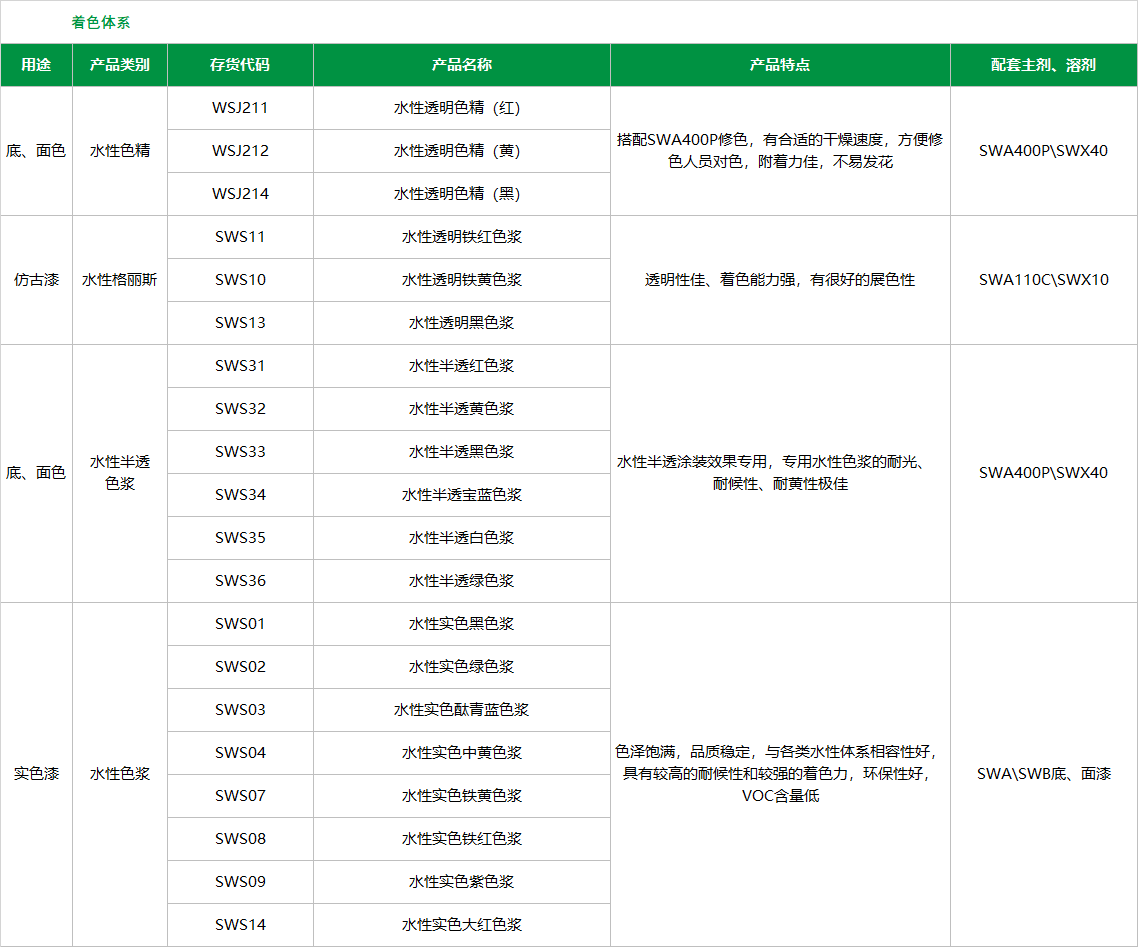Viewport: 1138px width, 947px height.
Task: Click the 水性色浆 category cell
Action: click(x=120, y=774)
